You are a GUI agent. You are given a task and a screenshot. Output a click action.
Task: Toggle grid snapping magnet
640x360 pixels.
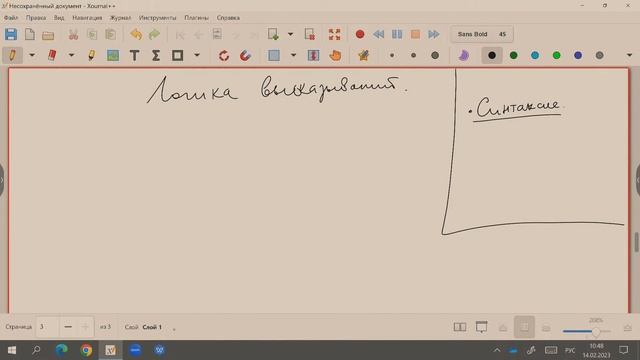tap(245, 55)
